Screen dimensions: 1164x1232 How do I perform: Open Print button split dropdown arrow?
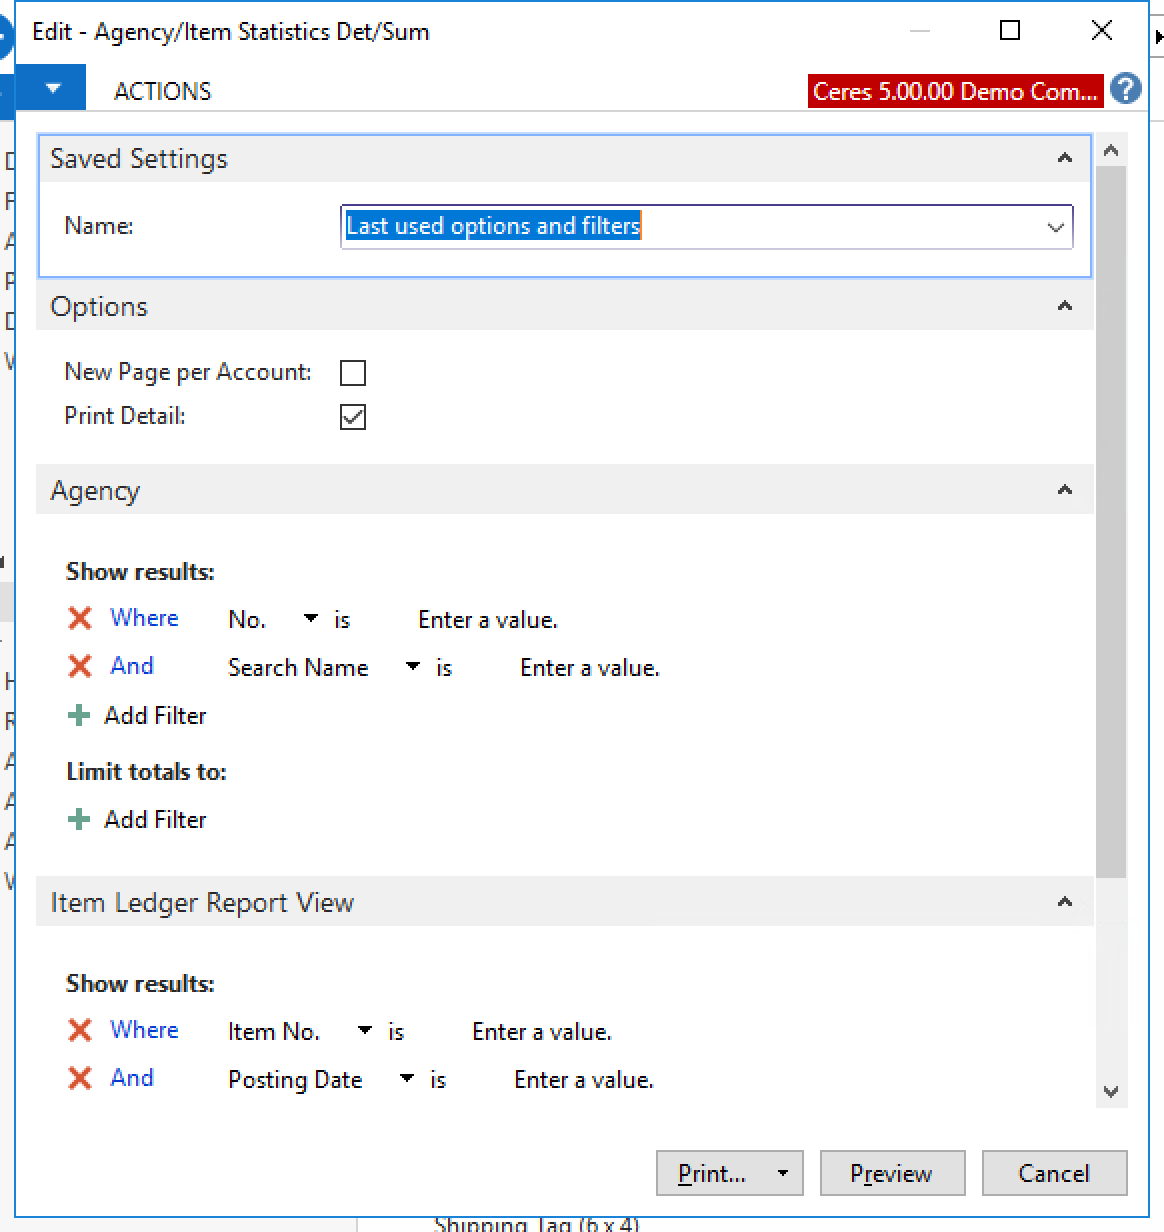click(x=783, y=1174)
